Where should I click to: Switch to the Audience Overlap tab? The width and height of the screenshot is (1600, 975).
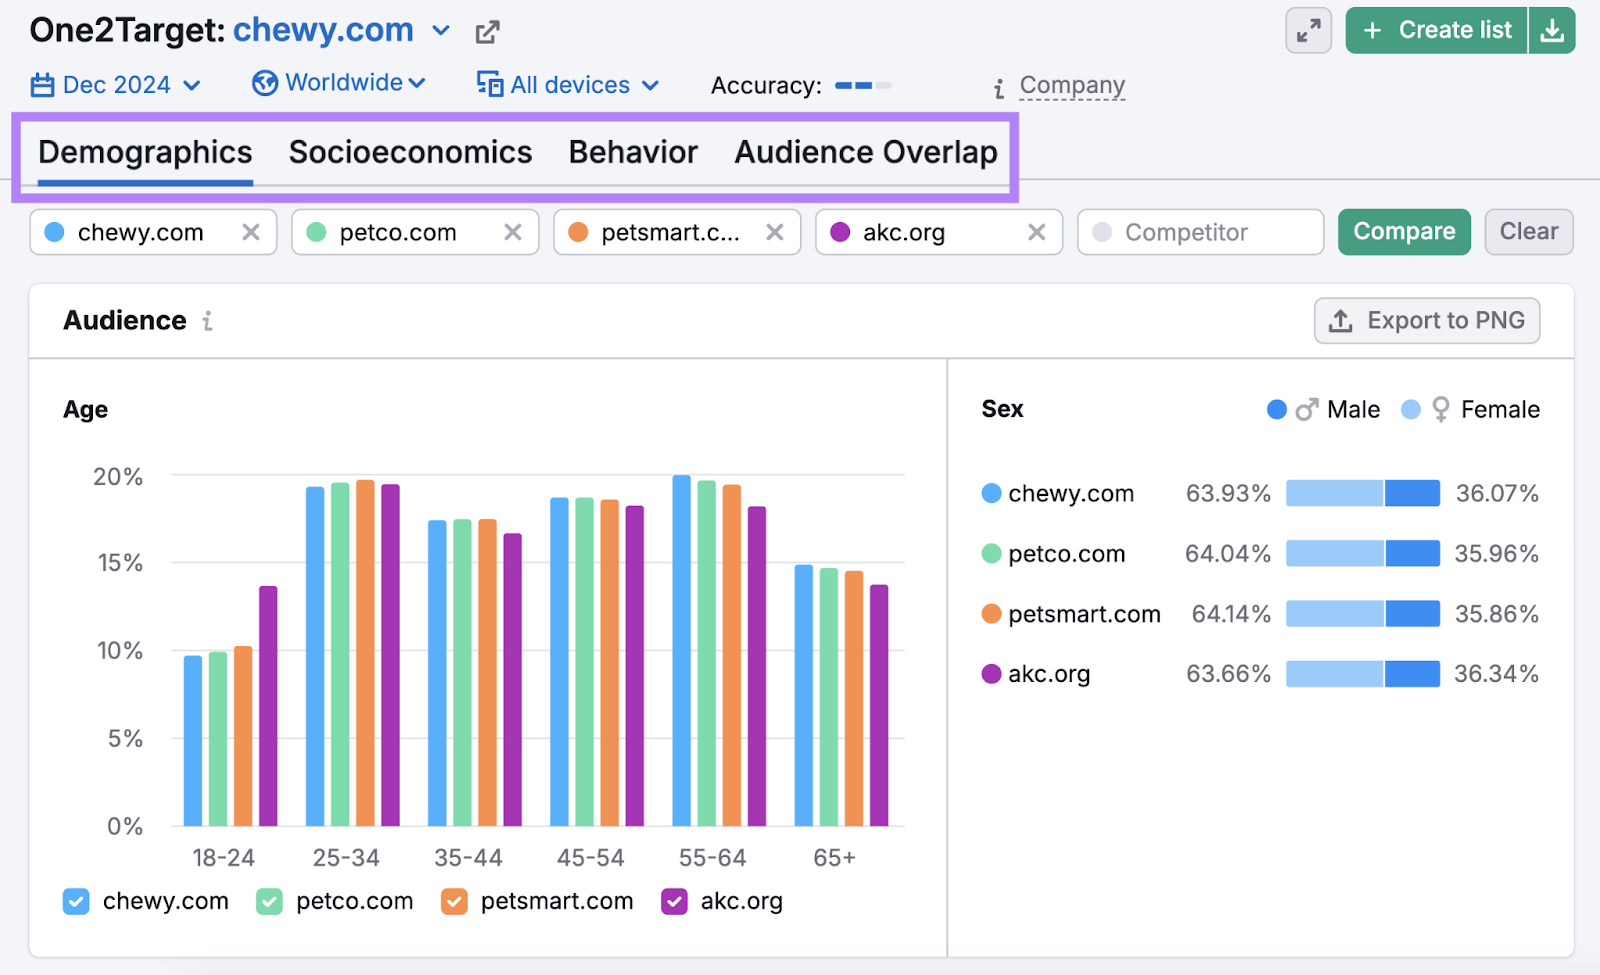[866, 153]
